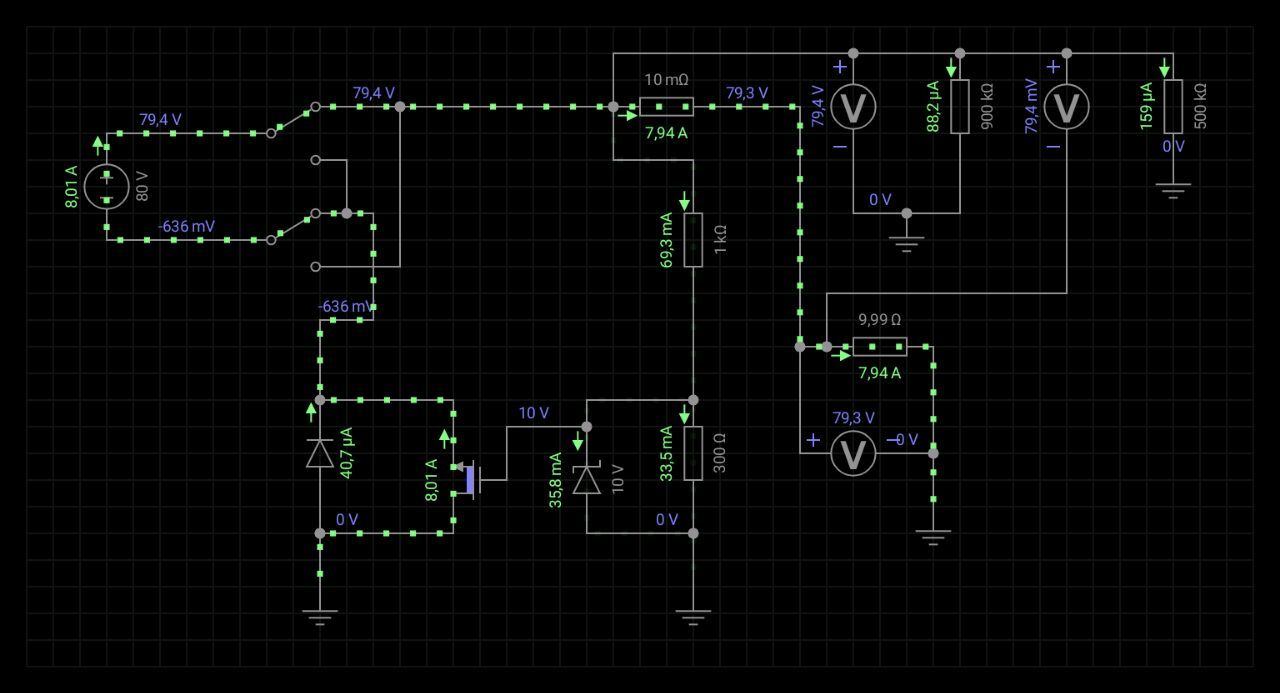Select the 1 kΩ resistor

pos(693,240)
